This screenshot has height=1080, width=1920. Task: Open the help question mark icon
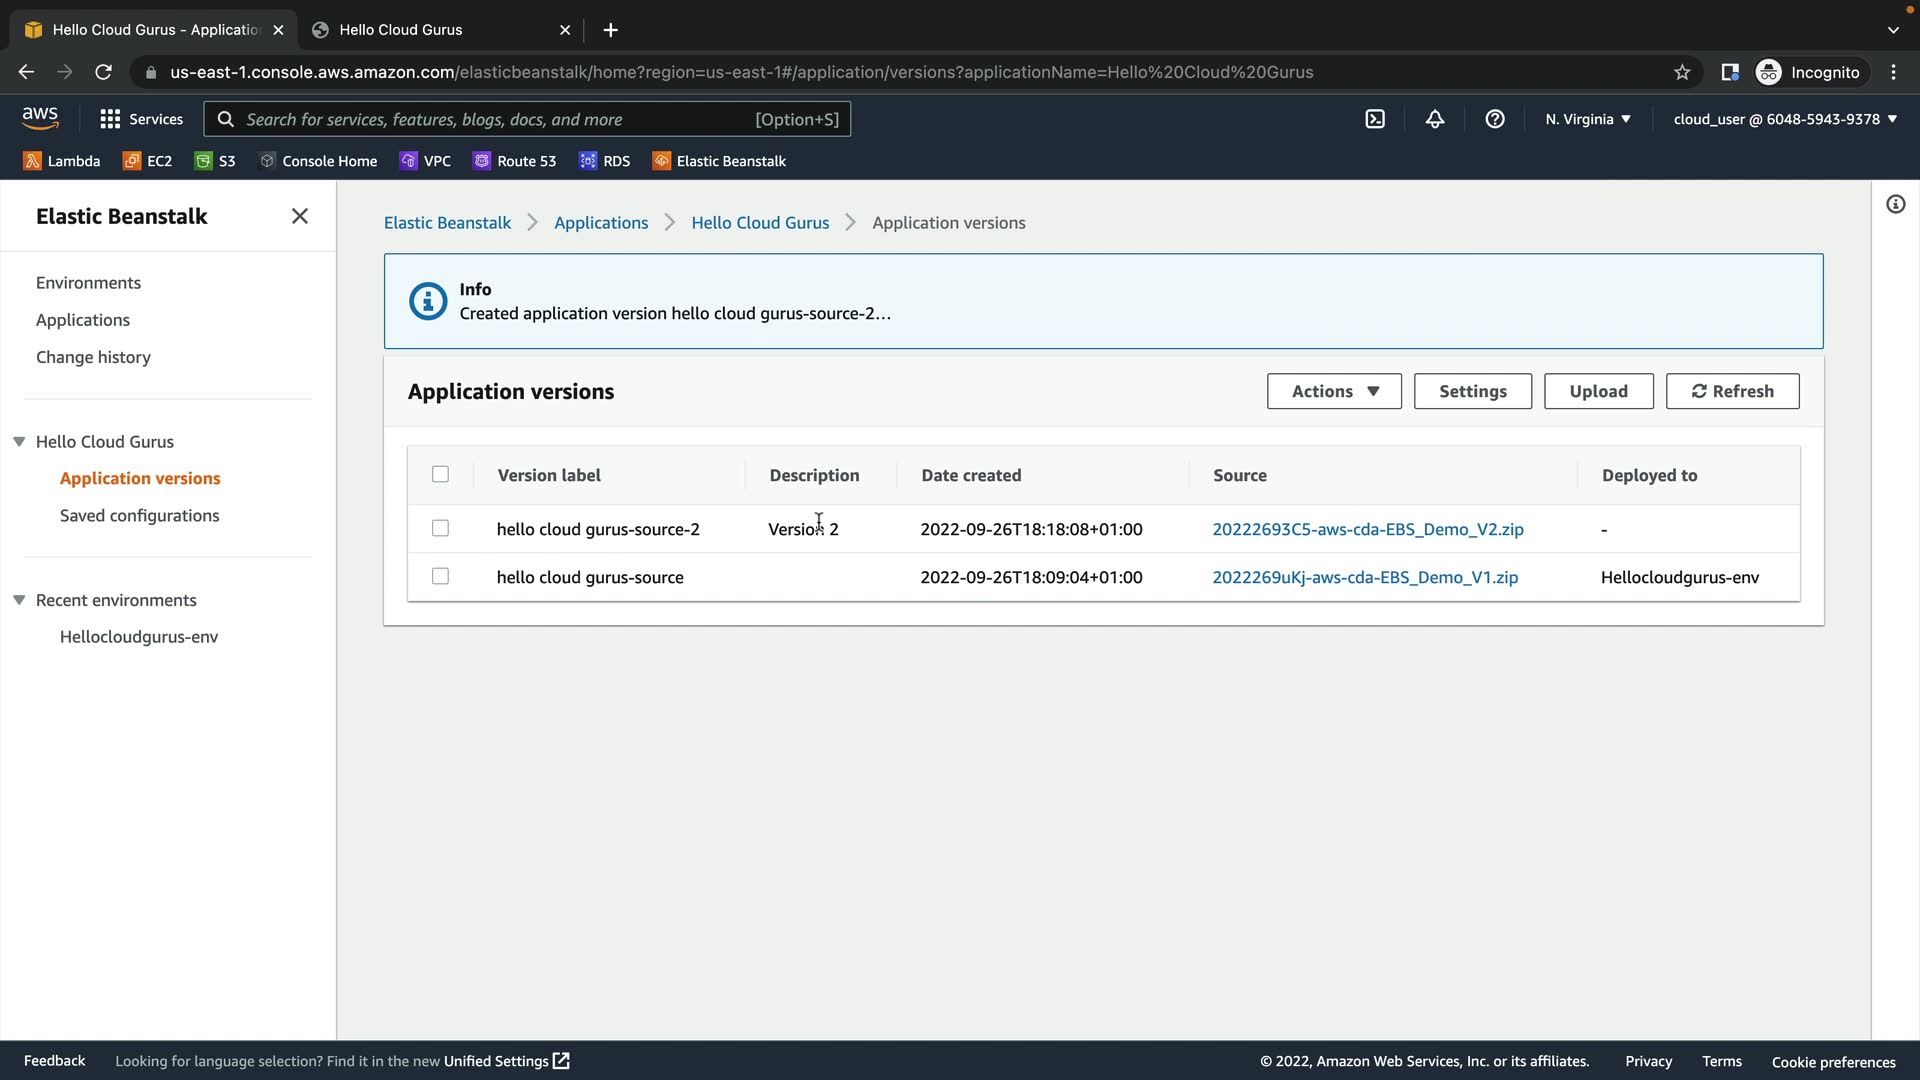pos(1495,119)
